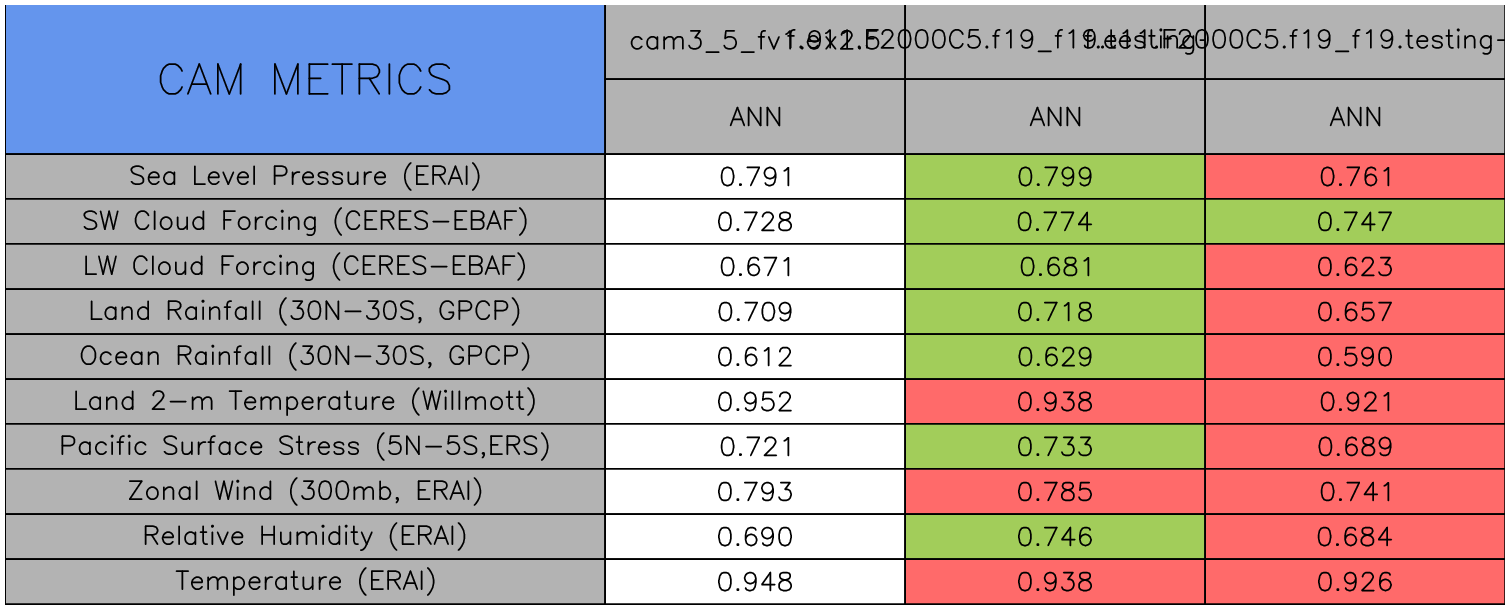Click the ANN subheader in the rightmost column

tap(1355, 118)
